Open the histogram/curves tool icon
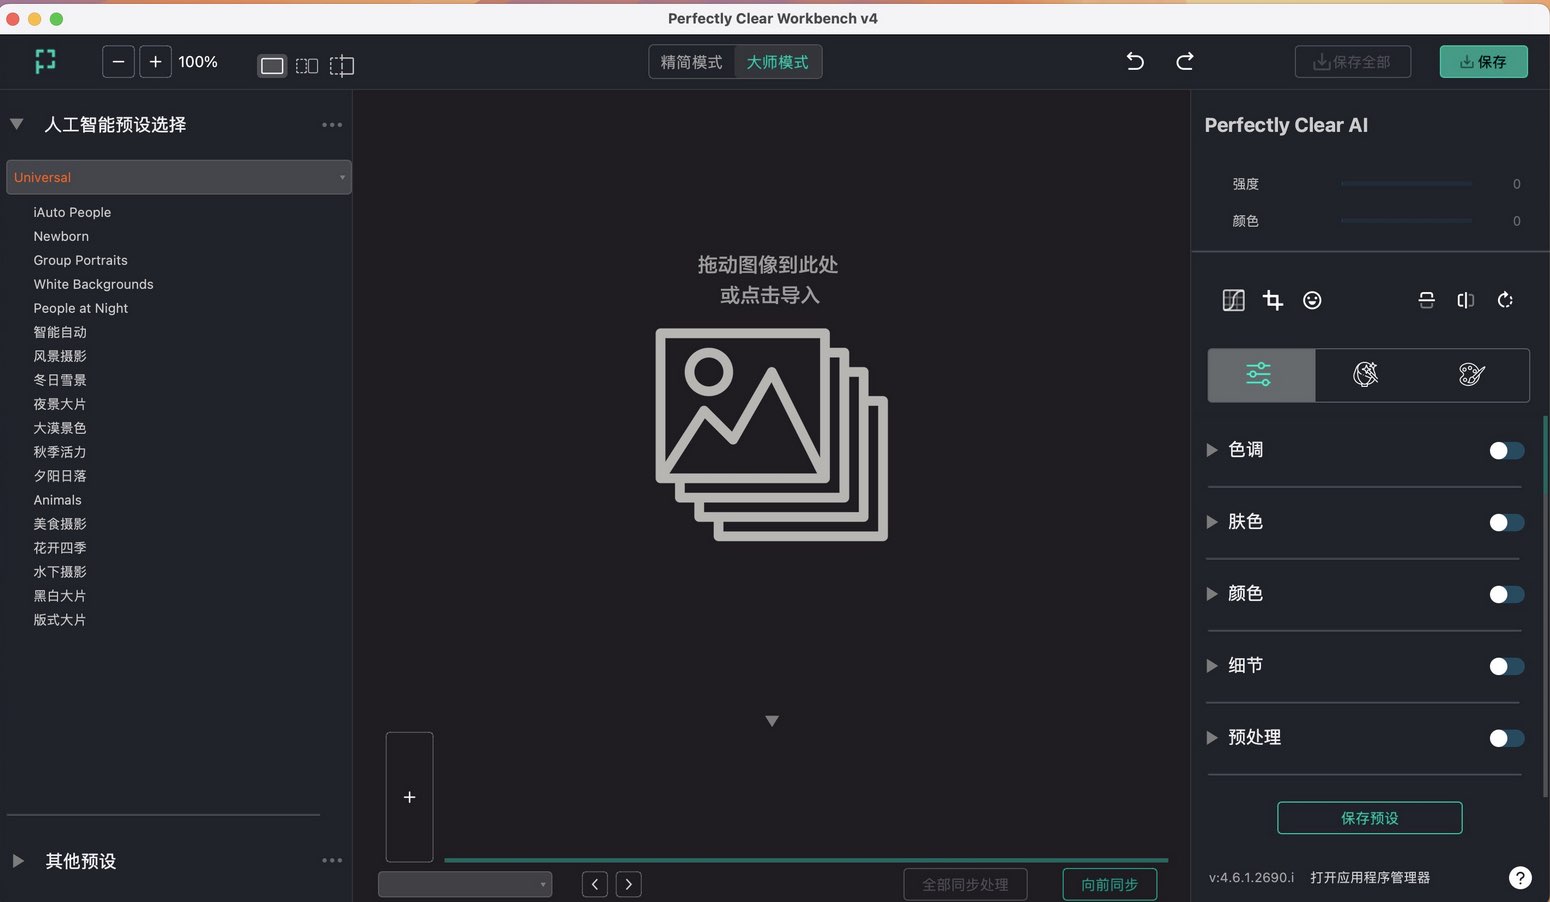This screenshot has height=902, width=1550. 1234,300
